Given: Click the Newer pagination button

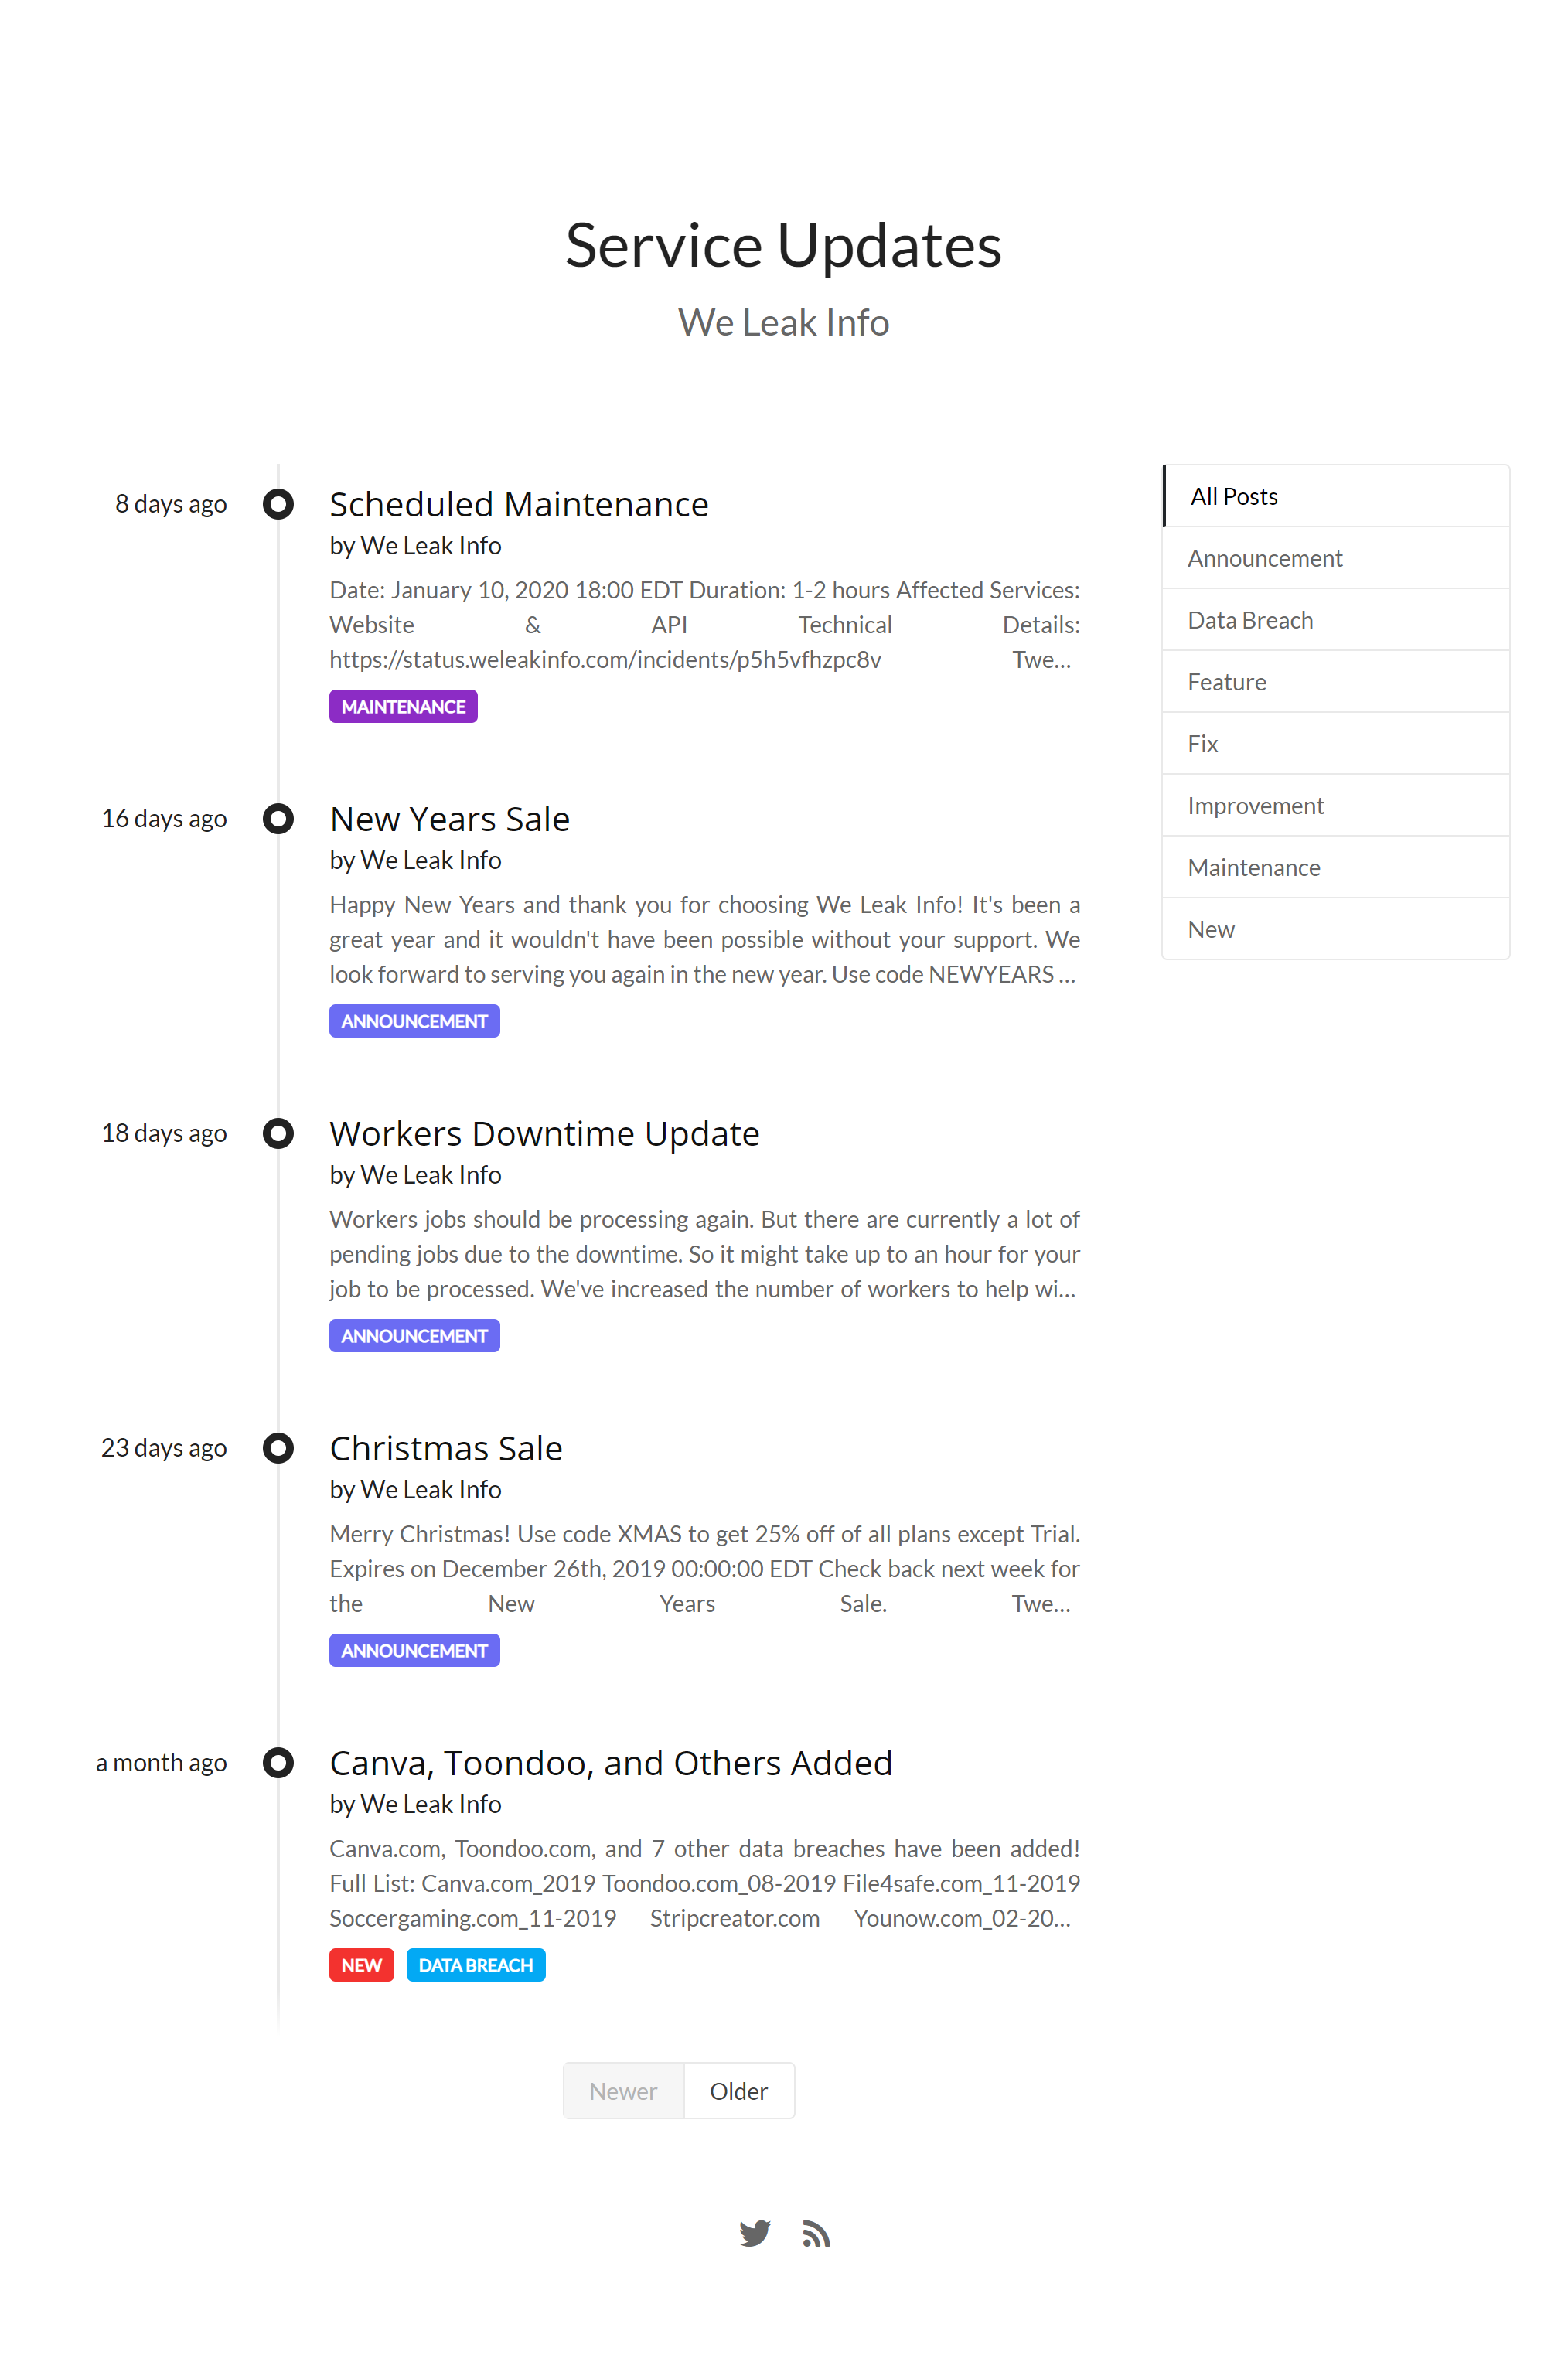Looking at the screenshot, I should pos(623,2091).
